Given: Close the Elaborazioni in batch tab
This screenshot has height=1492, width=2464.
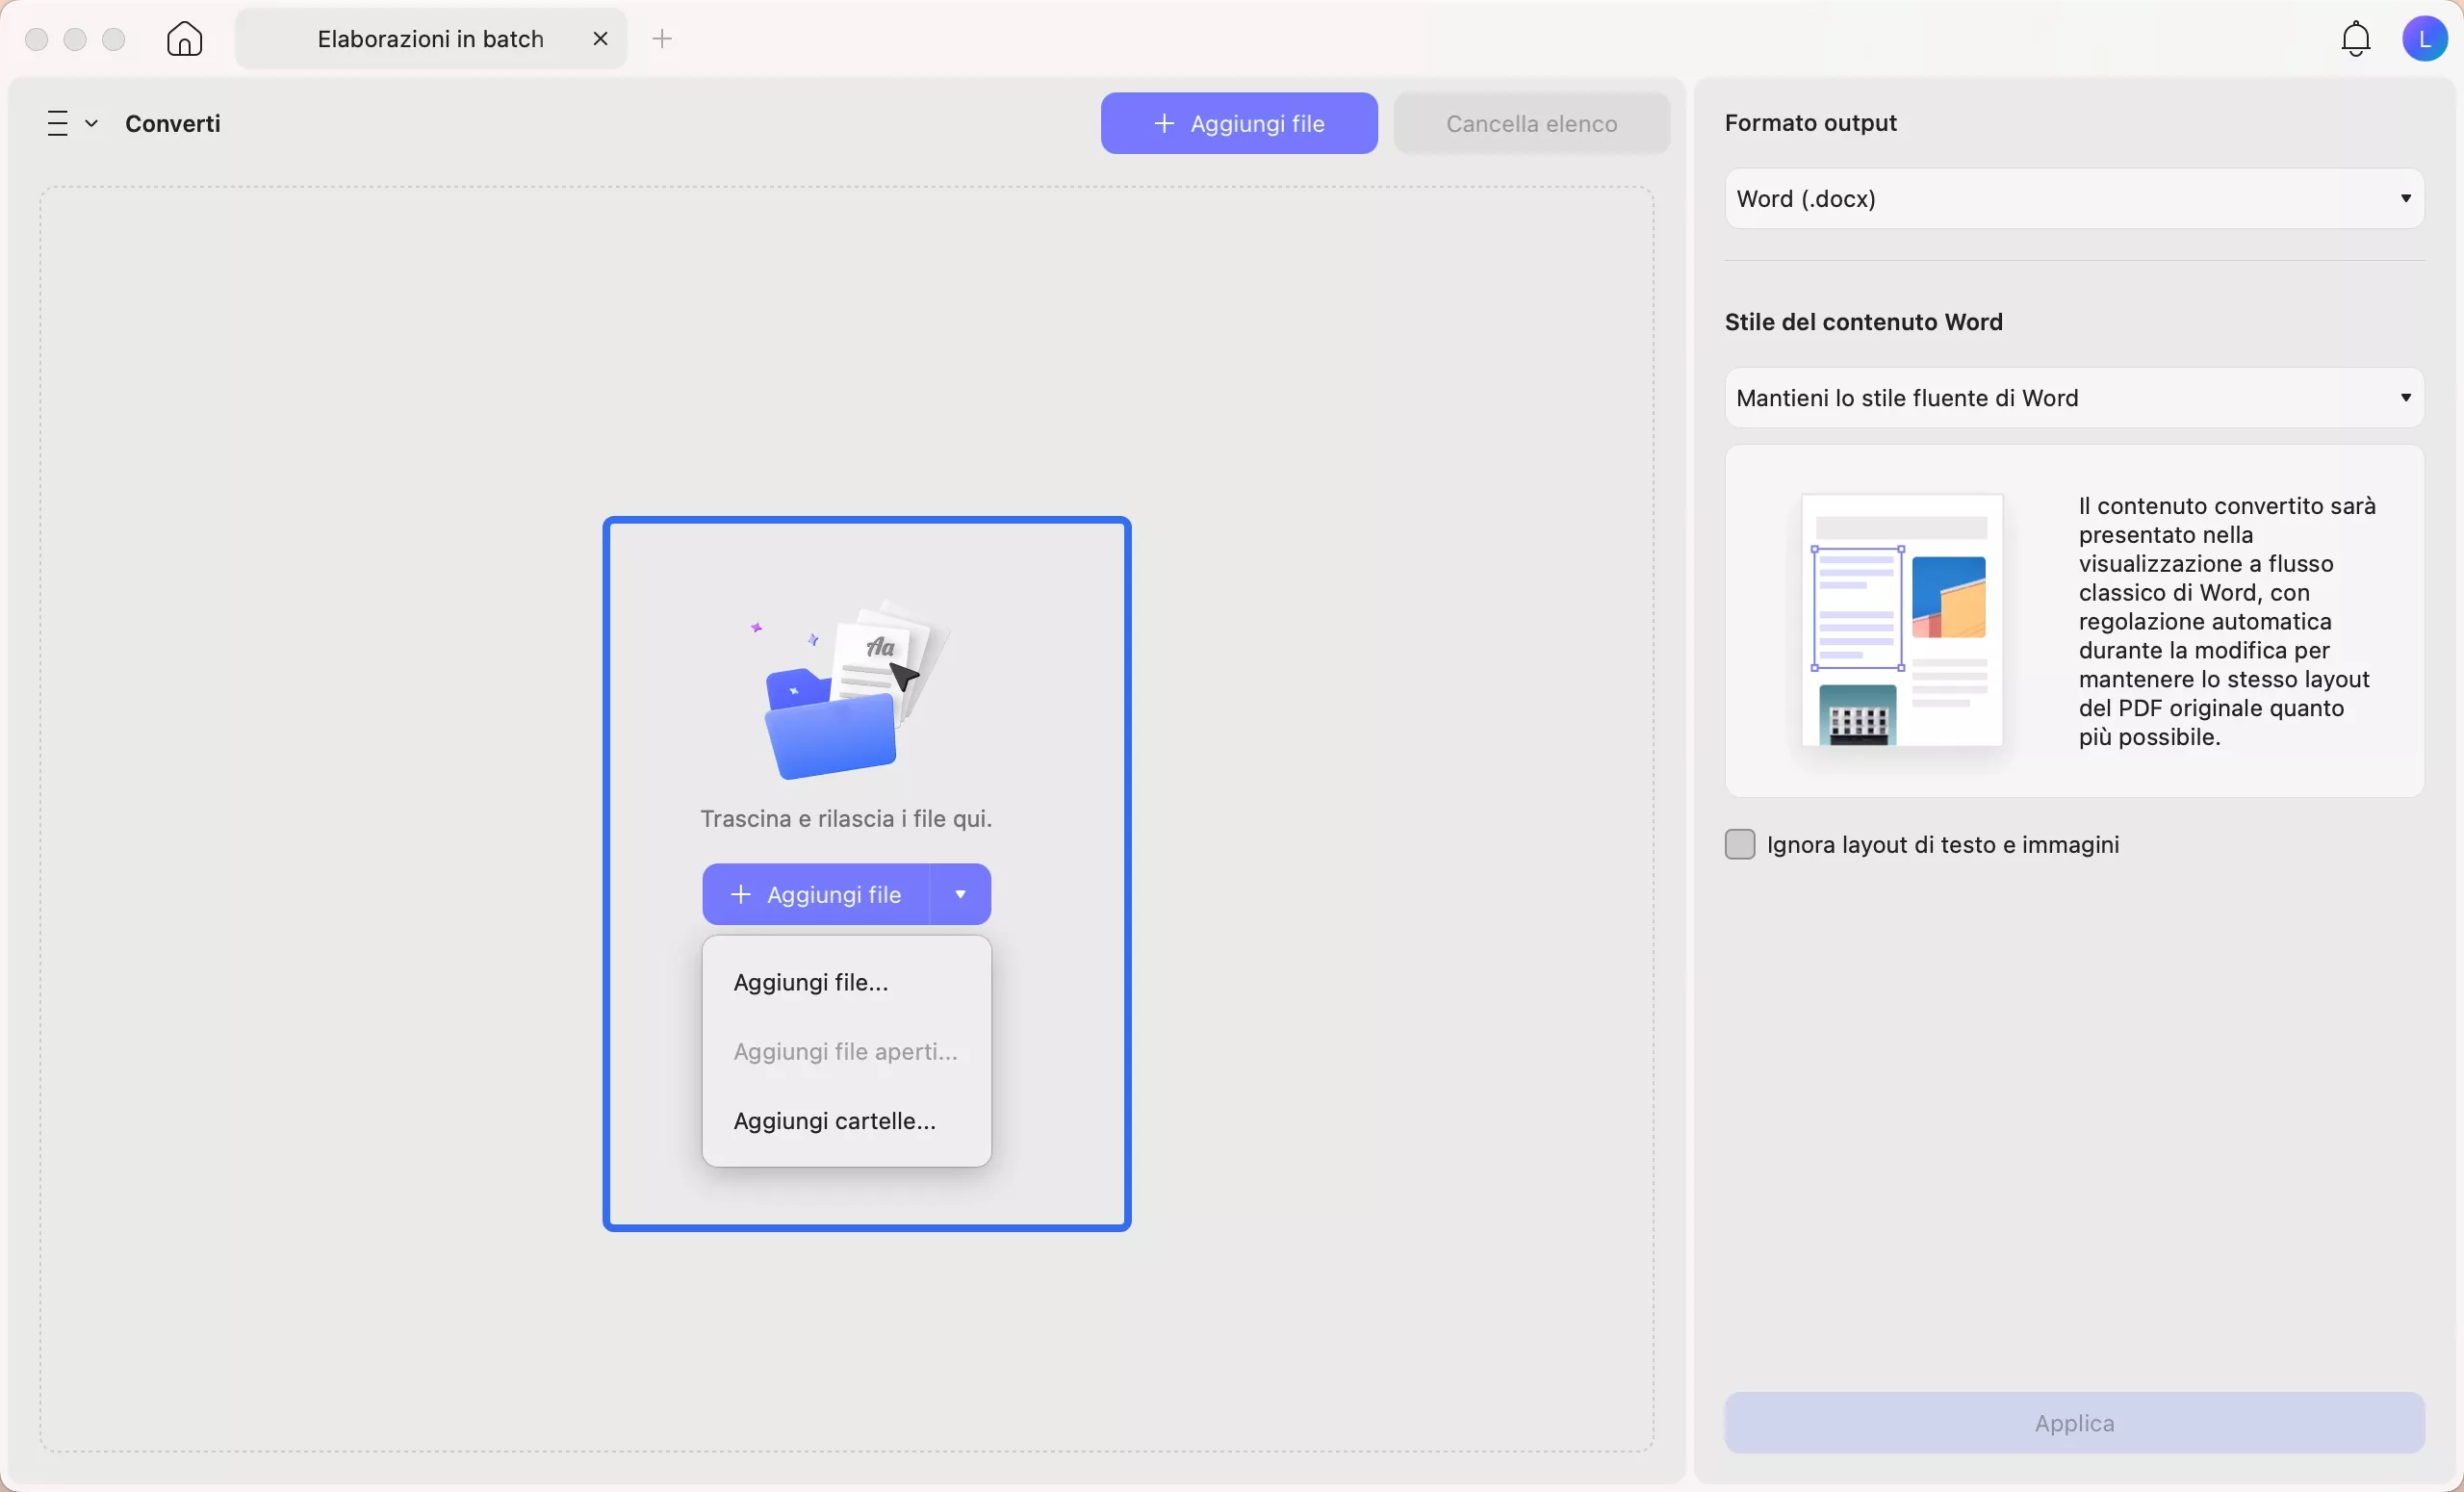Looking at the screenshot, I should click(x=600, y=38).
